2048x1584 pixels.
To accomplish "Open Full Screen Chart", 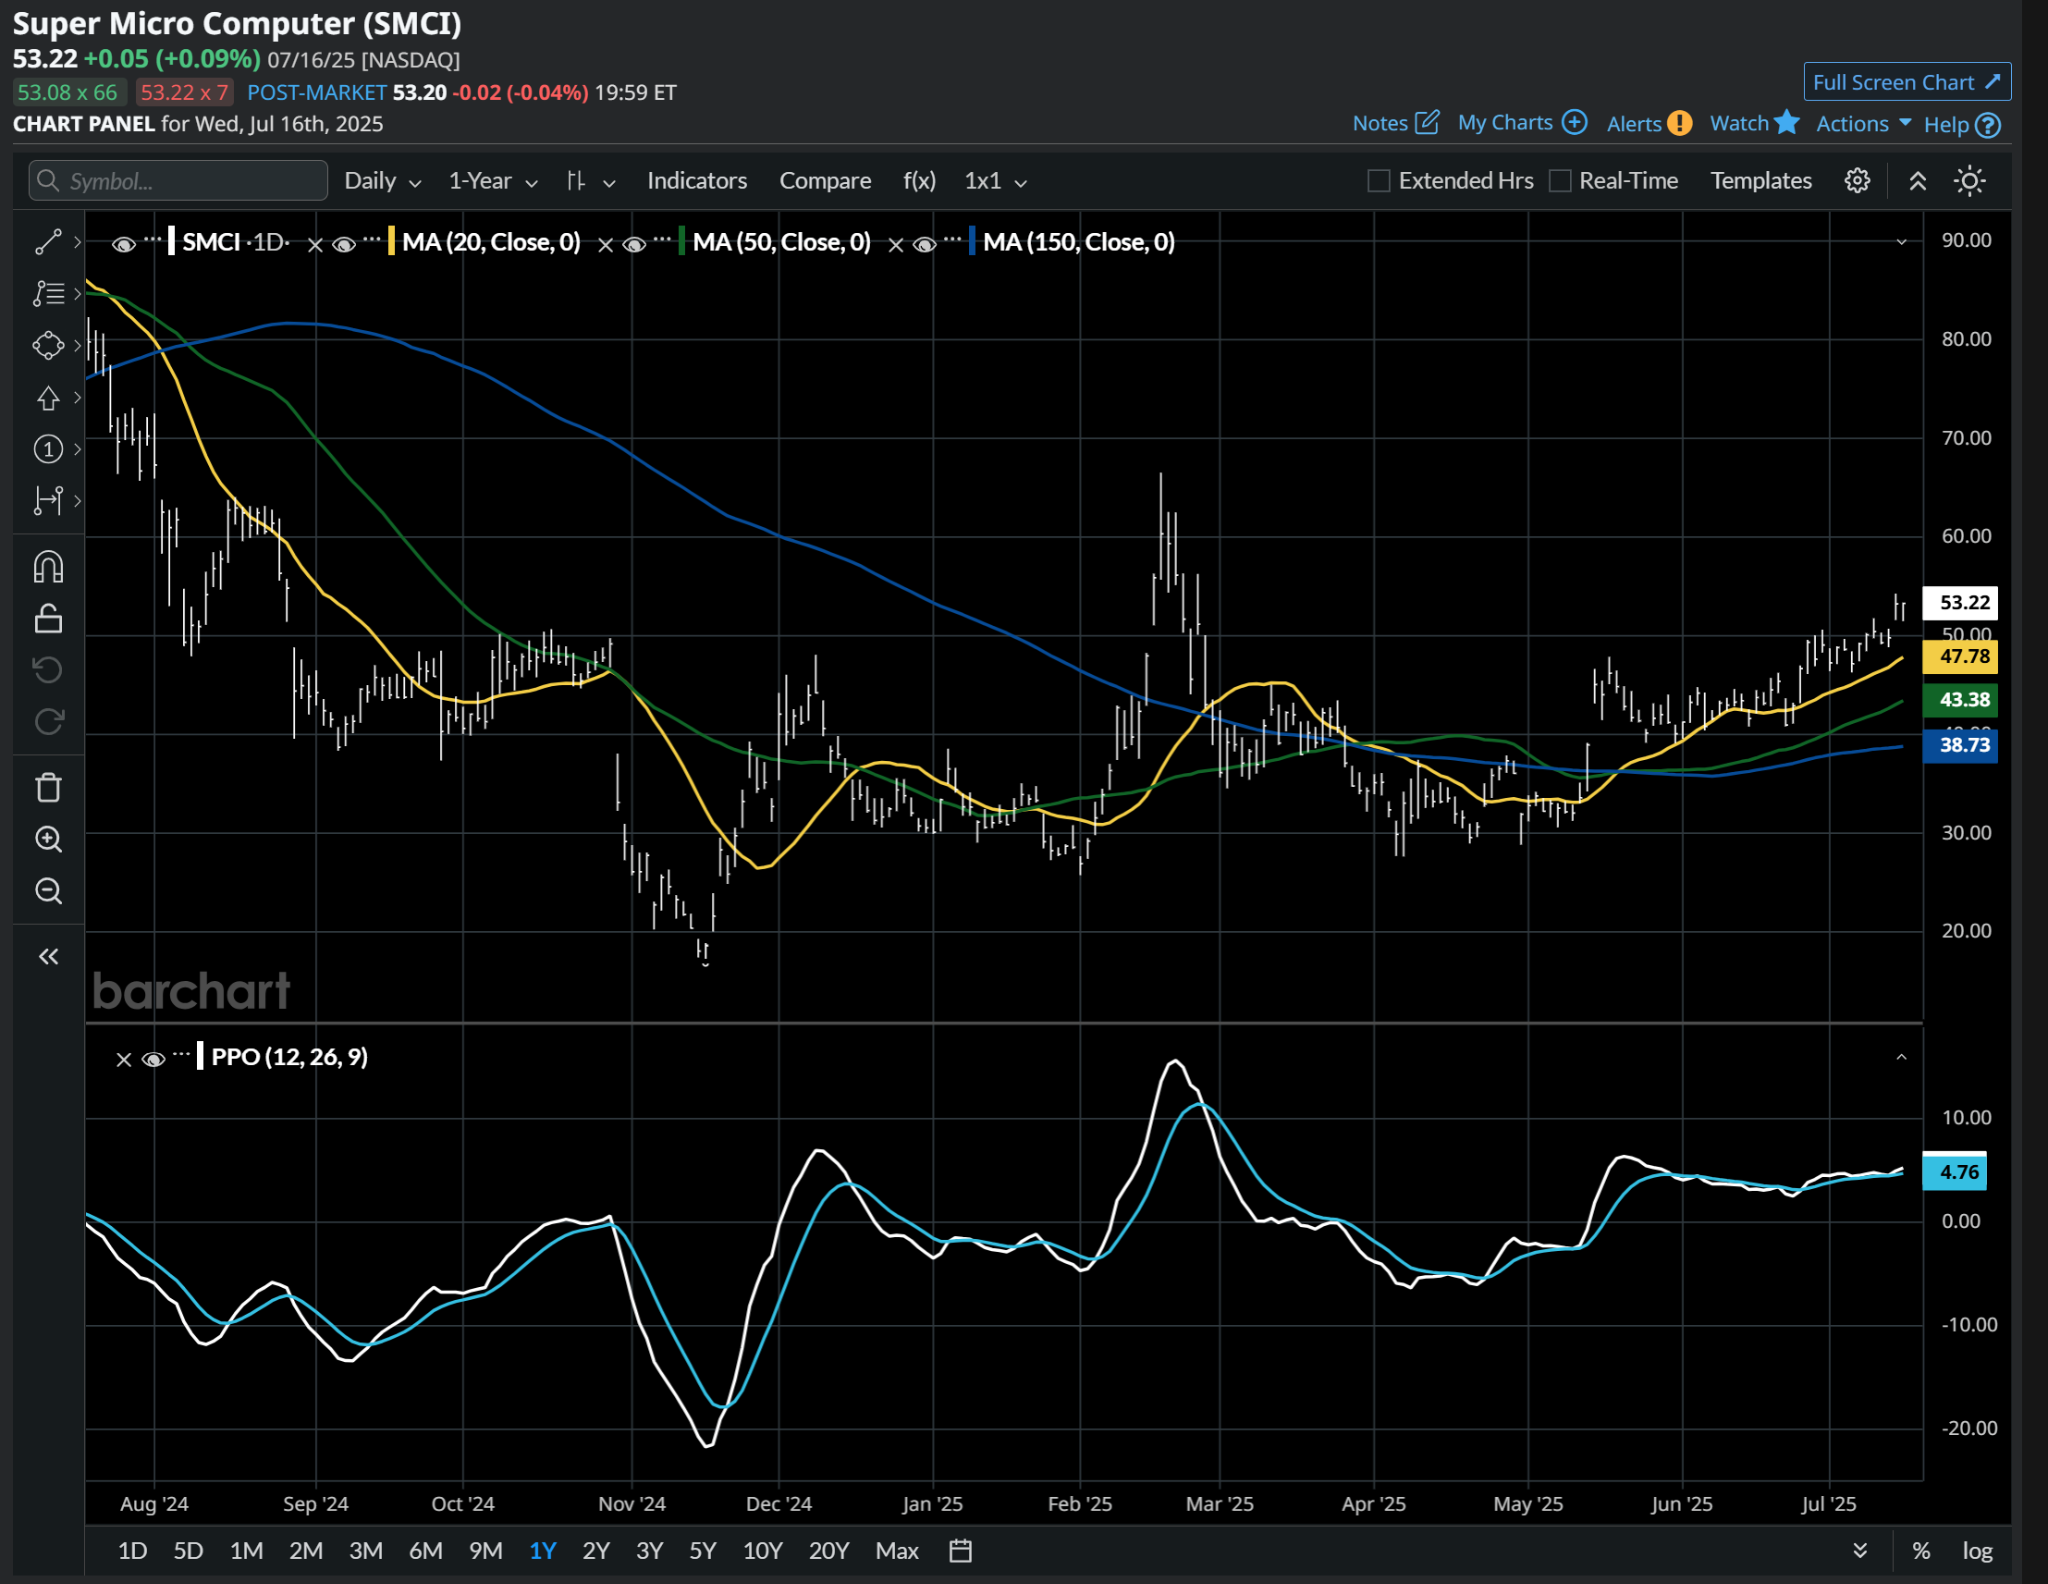I will [1907, 82].
